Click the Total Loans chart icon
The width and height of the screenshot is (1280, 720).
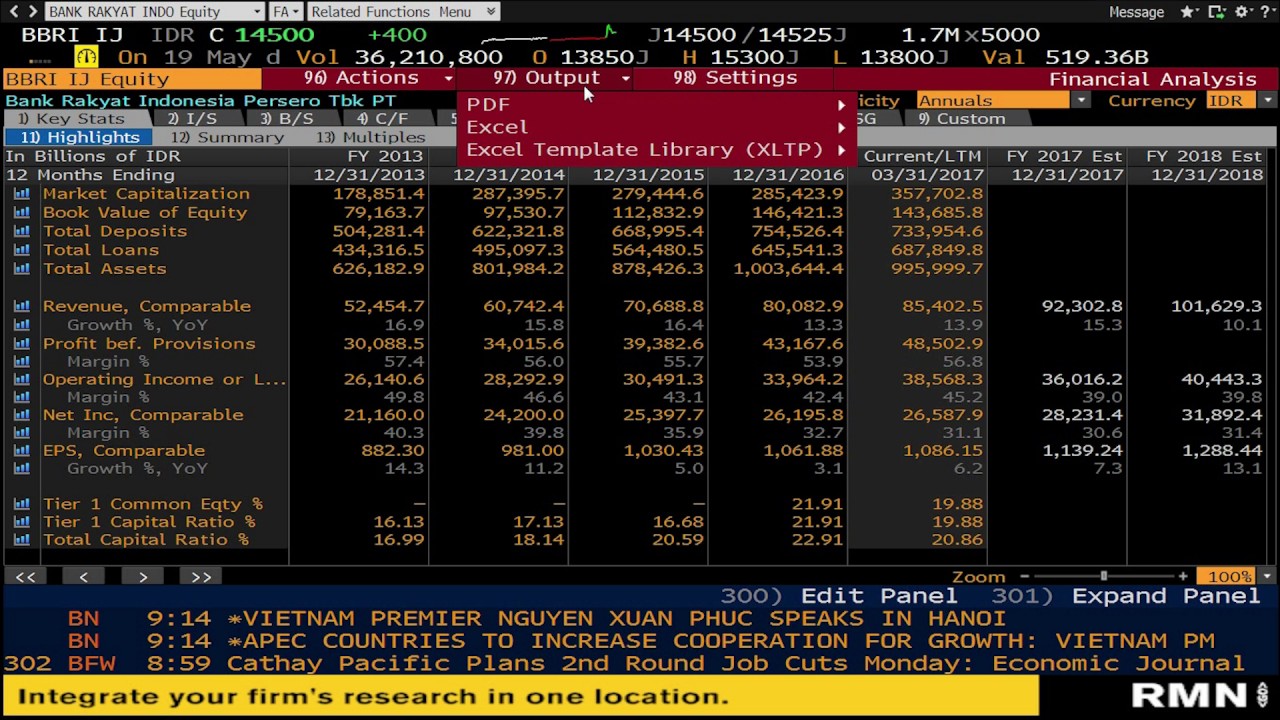click(x=21, y=249)
